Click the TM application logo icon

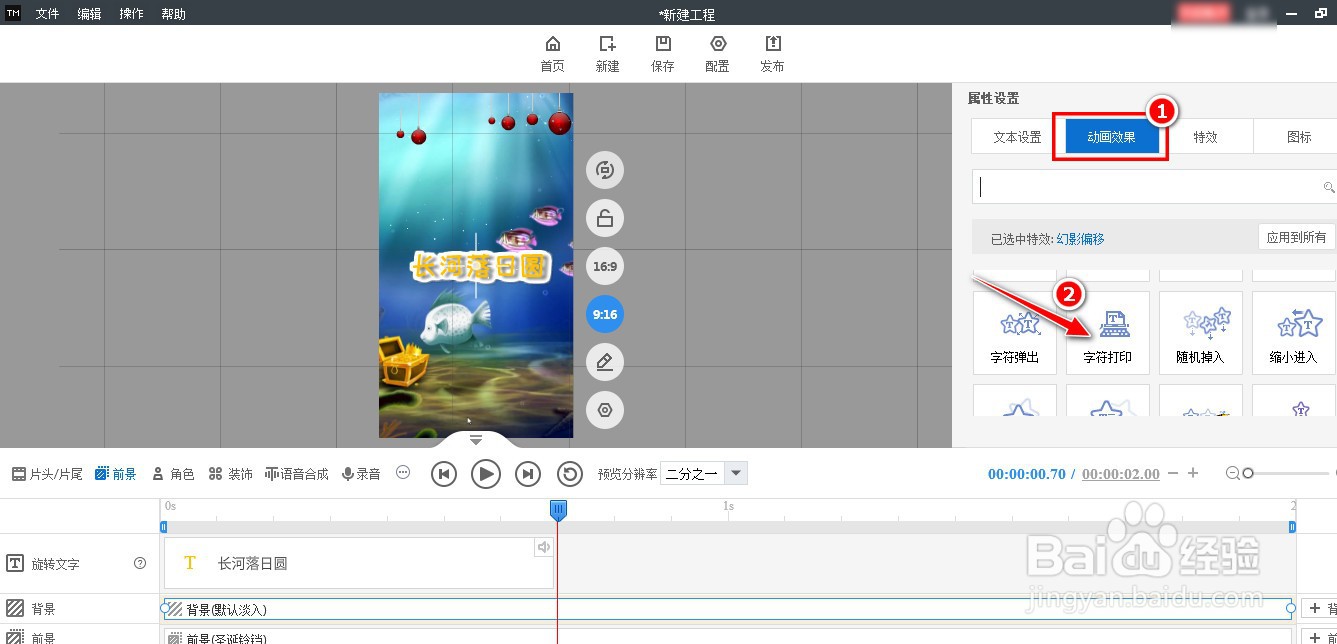click(x=13, y=14)
